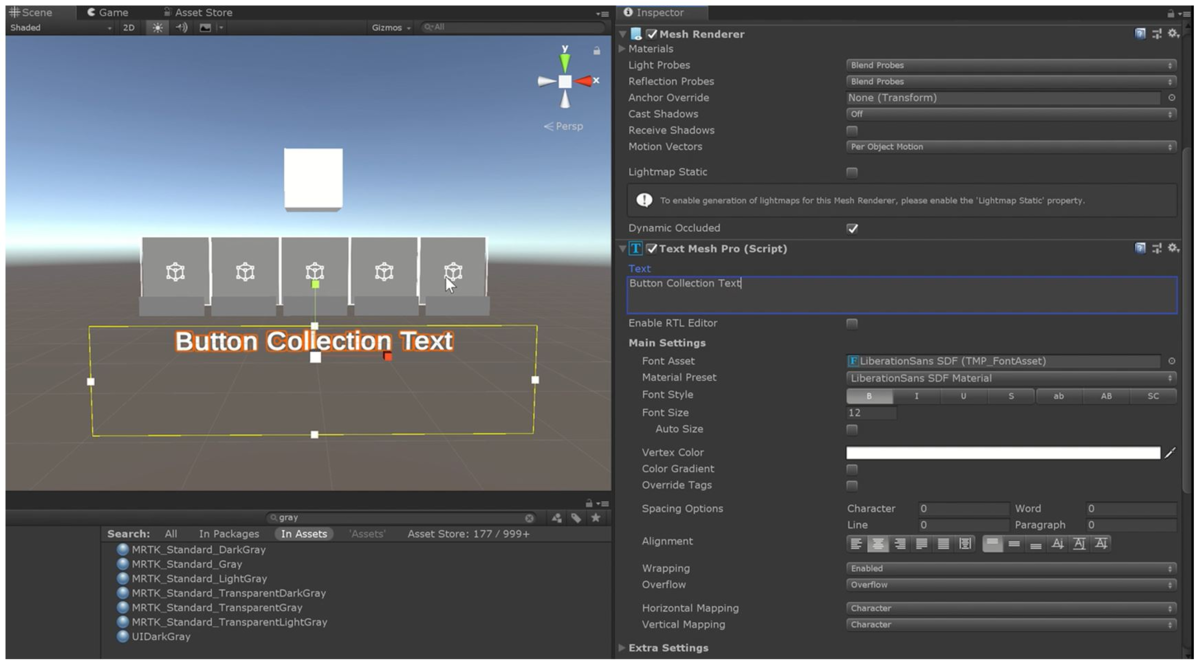Set vertical alignment to baseline
Screen dimensions: 1200x666
pyautogui.click(x=1058, y=544)
